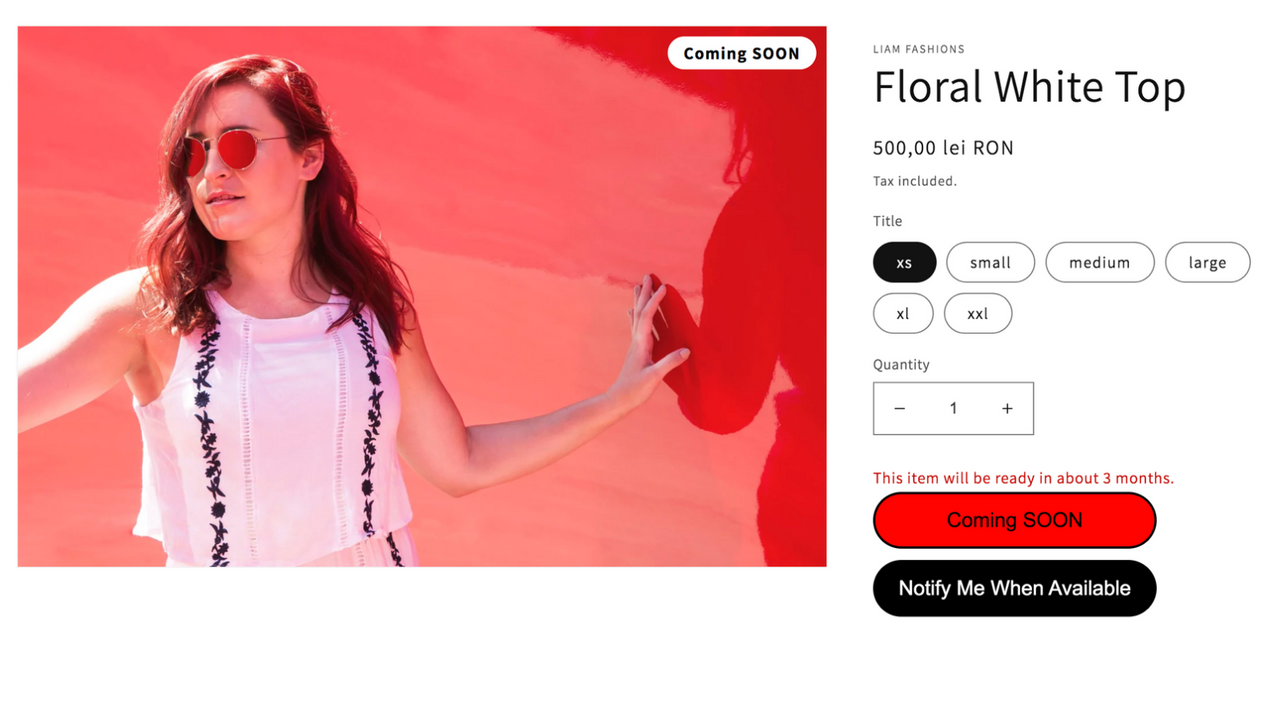The height and width of the screenshot is (720, 1280).
Task: Click the Title label above the sizes
Action: click(x=887, y=221)
